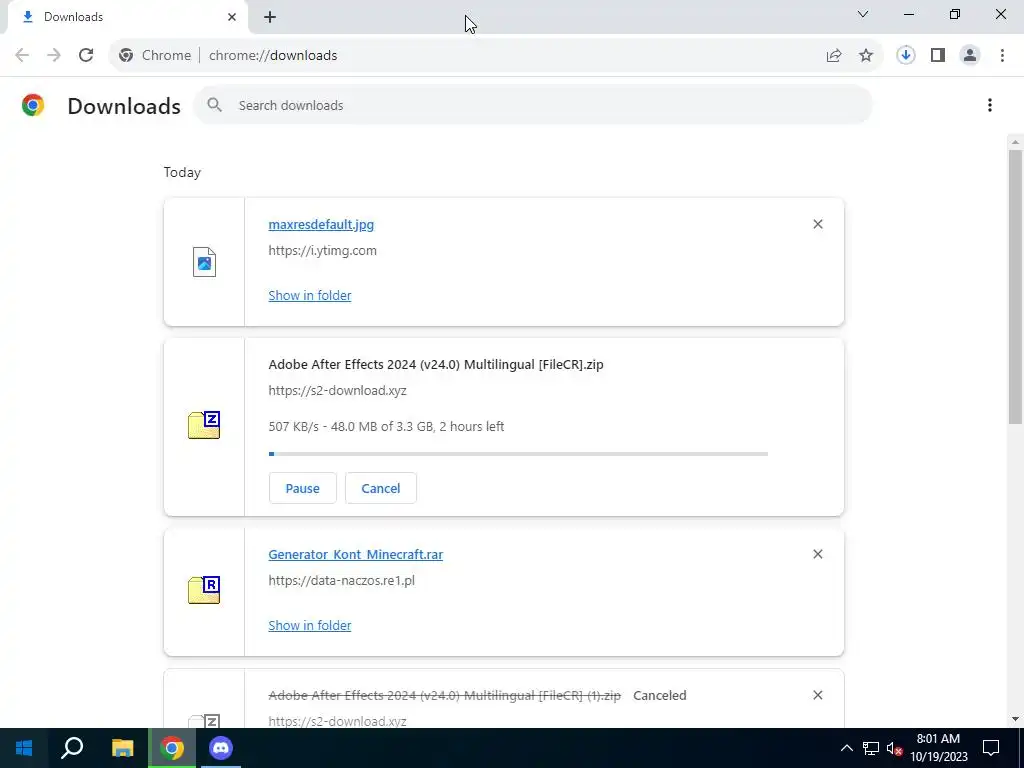Close the Downloads tab
The width and height of the screenshot is (1024, 768).
[232, 17]
